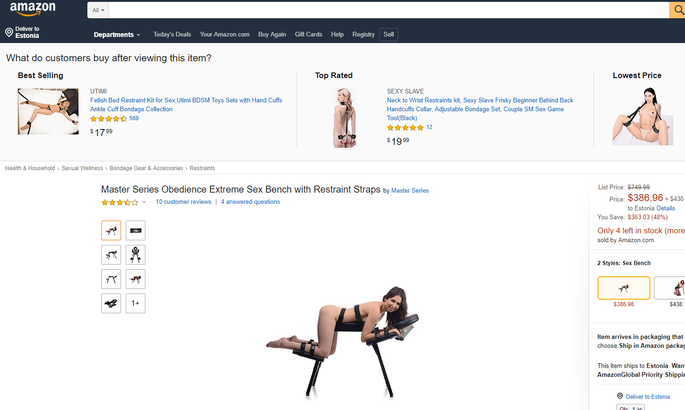Click the Sell navigation button
685x410 pixels.
[389, 34]
